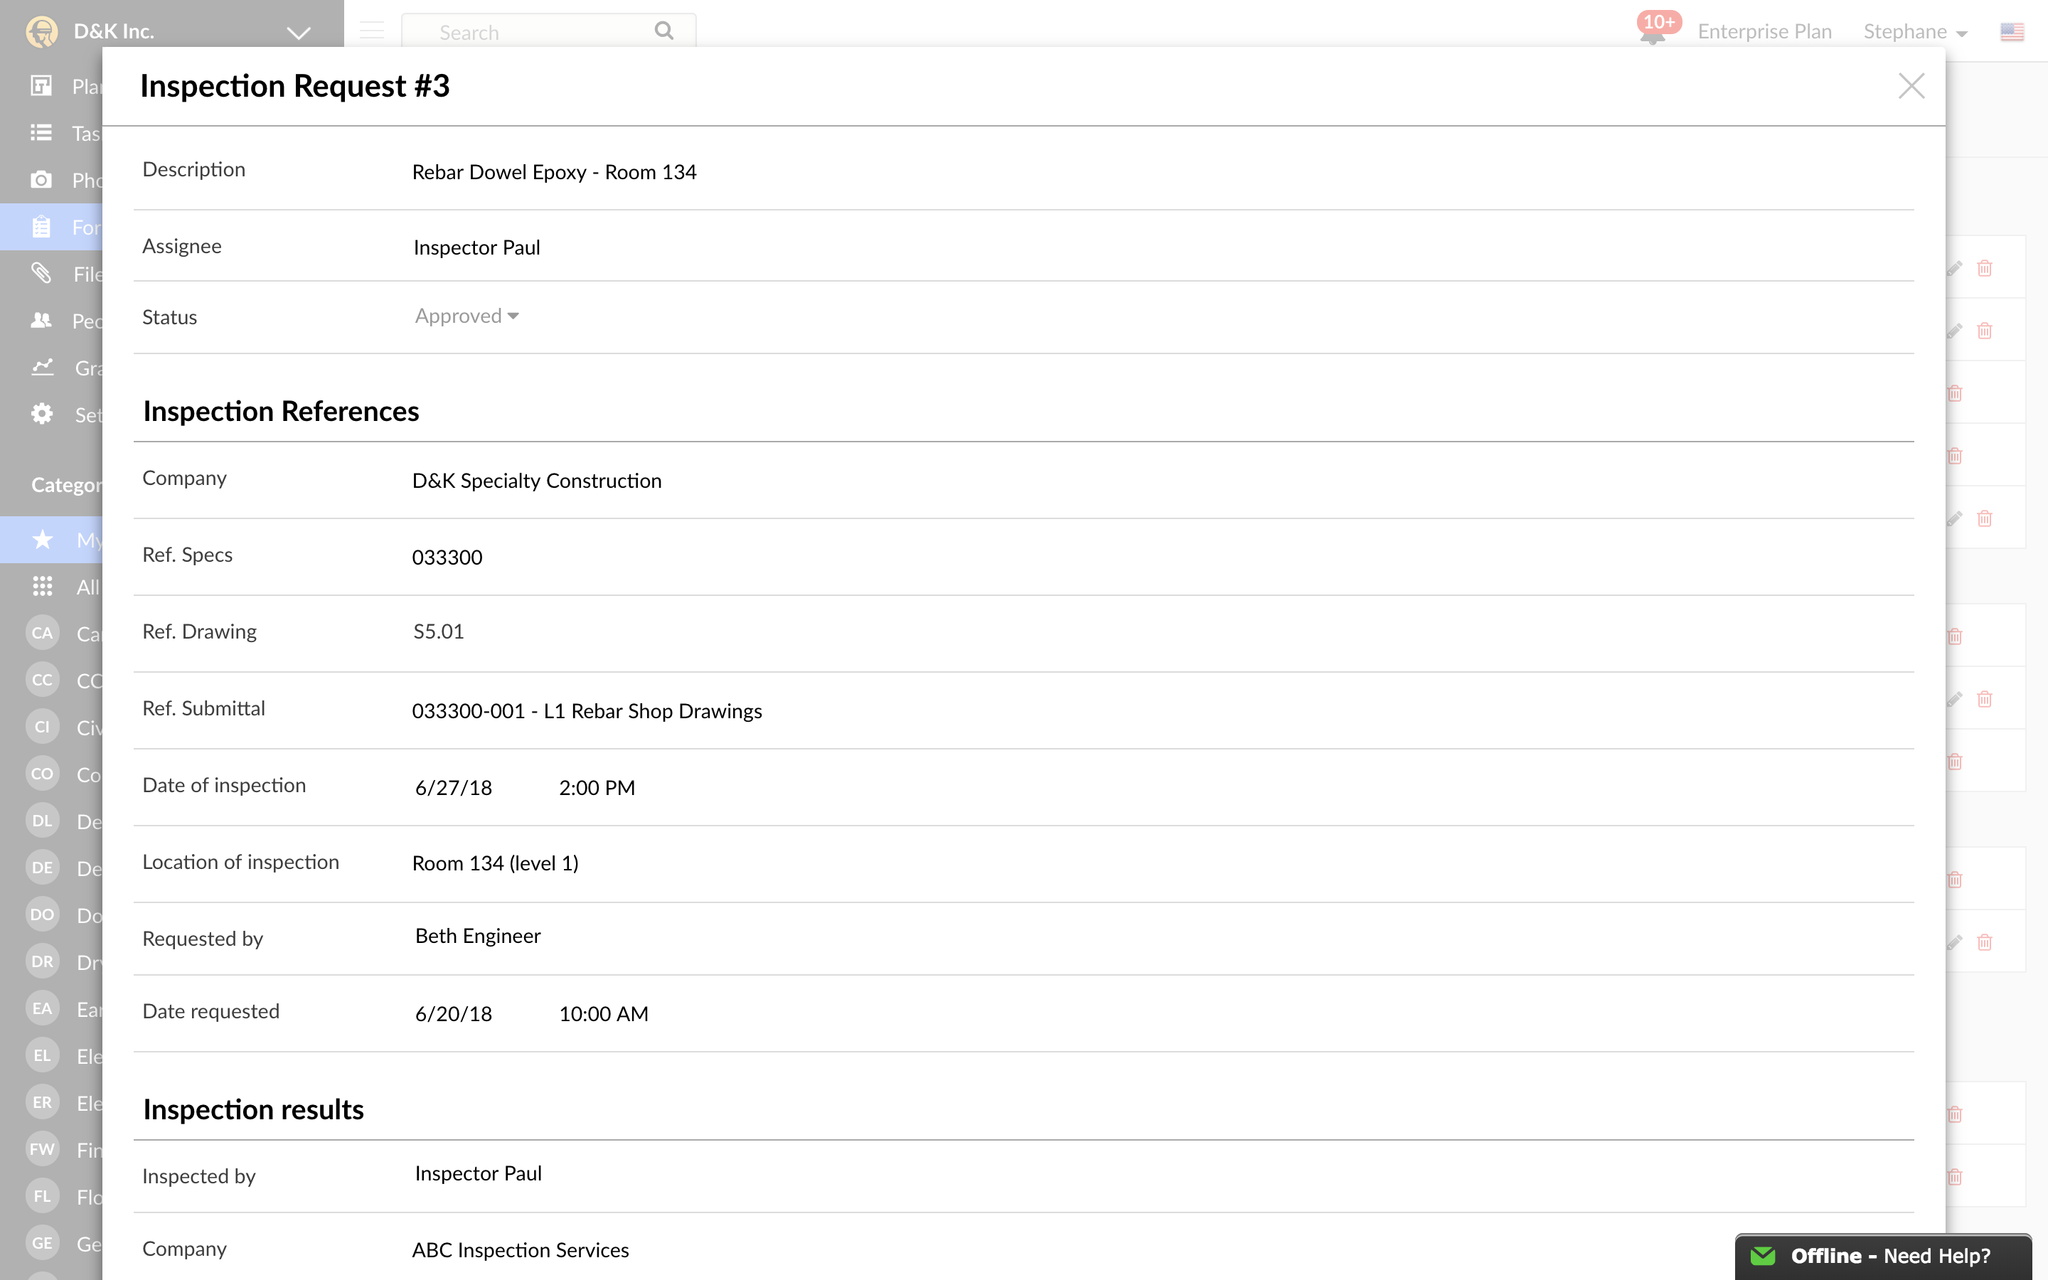Select the EL category badge
The image size is (2048, 1280).
42,1055
